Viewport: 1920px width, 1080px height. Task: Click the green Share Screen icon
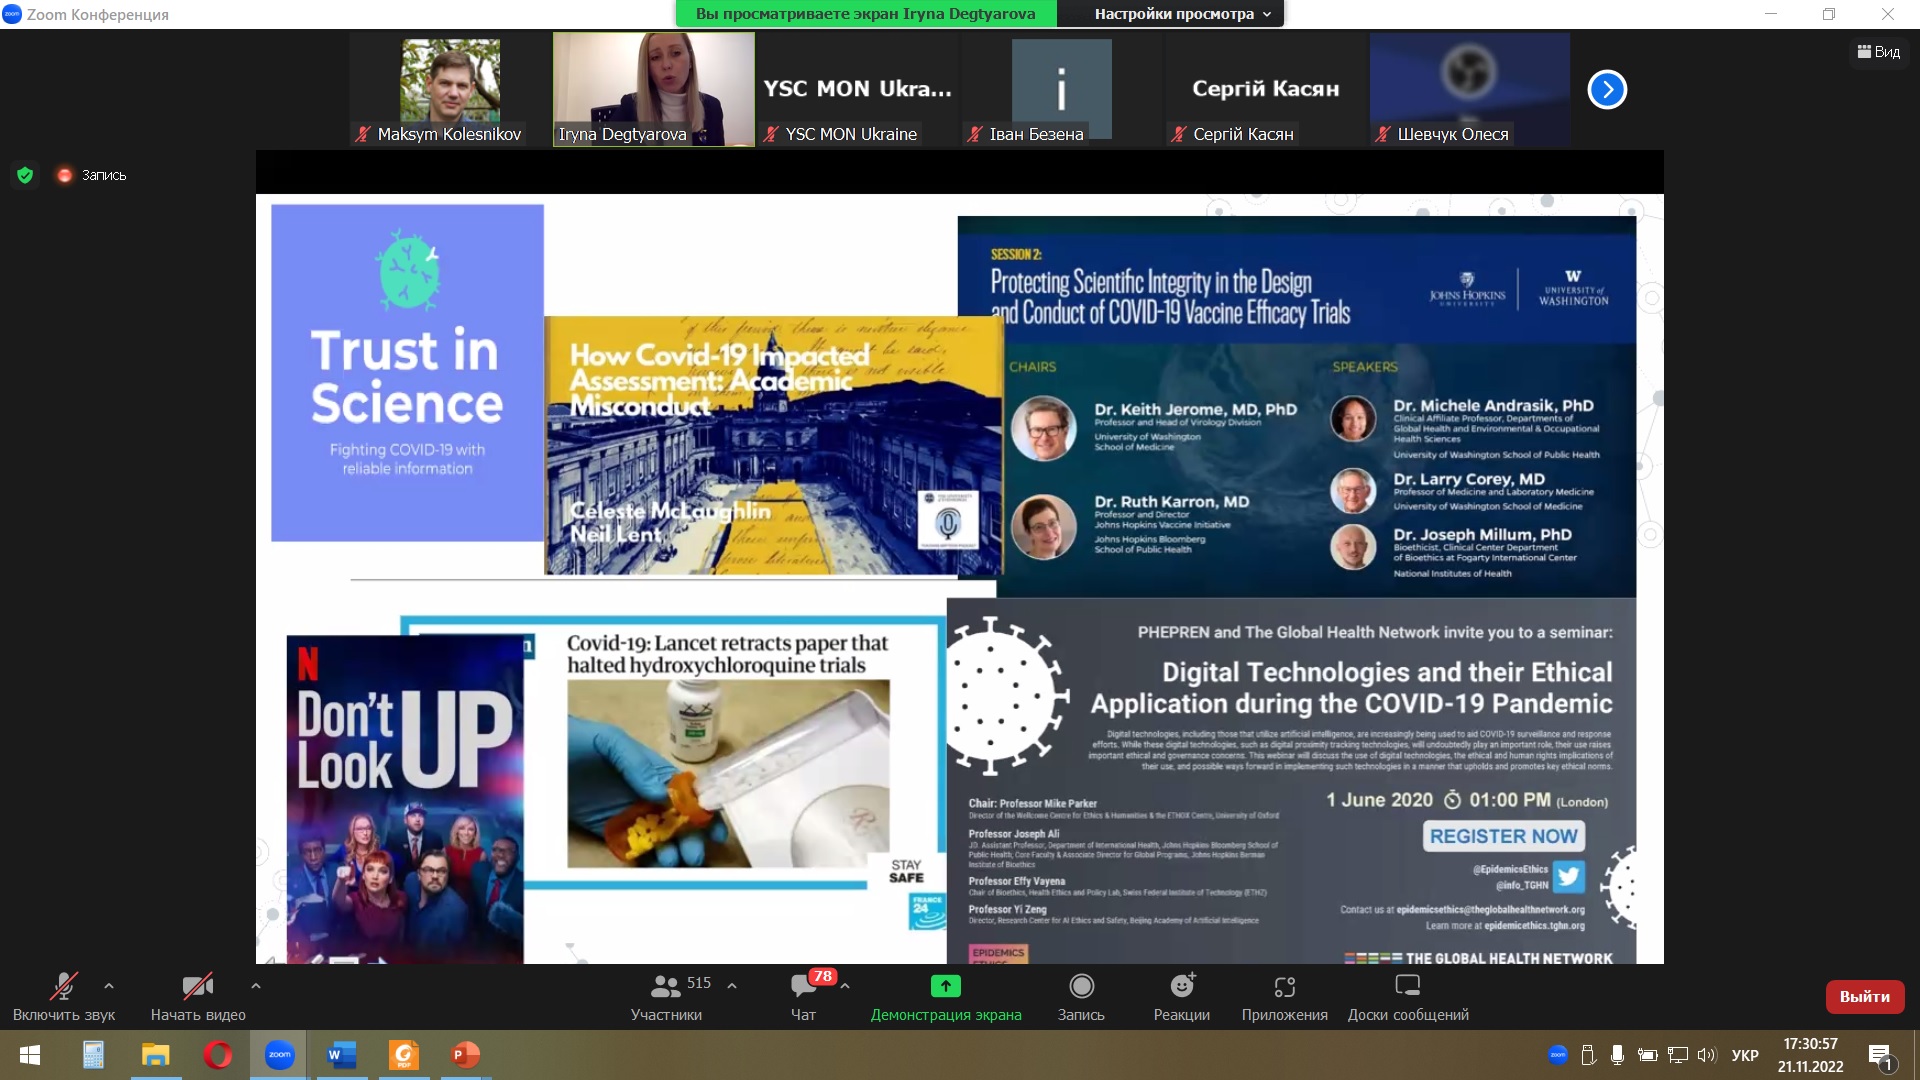[x=945, y=987]
